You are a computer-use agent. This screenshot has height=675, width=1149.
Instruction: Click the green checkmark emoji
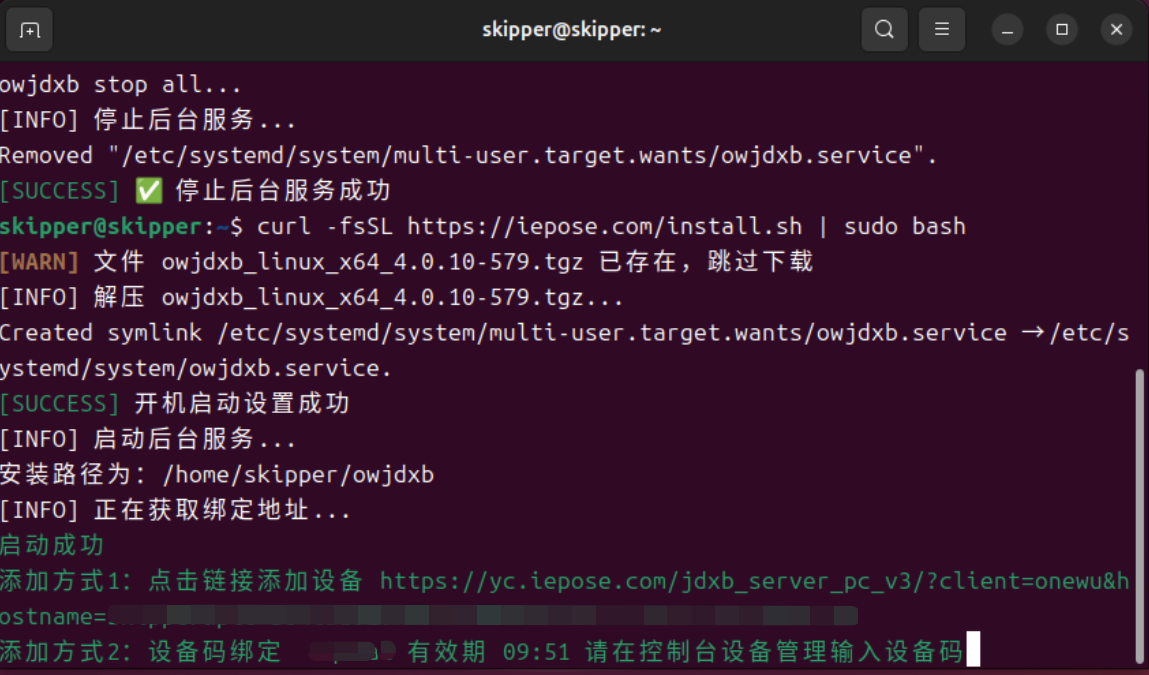148,190
